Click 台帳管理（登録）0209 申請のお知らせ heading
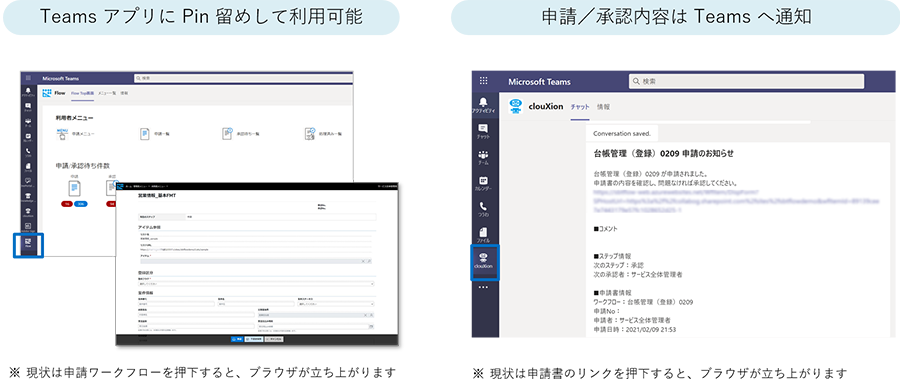Screen dimensions: 900x385 coord(664,153)
